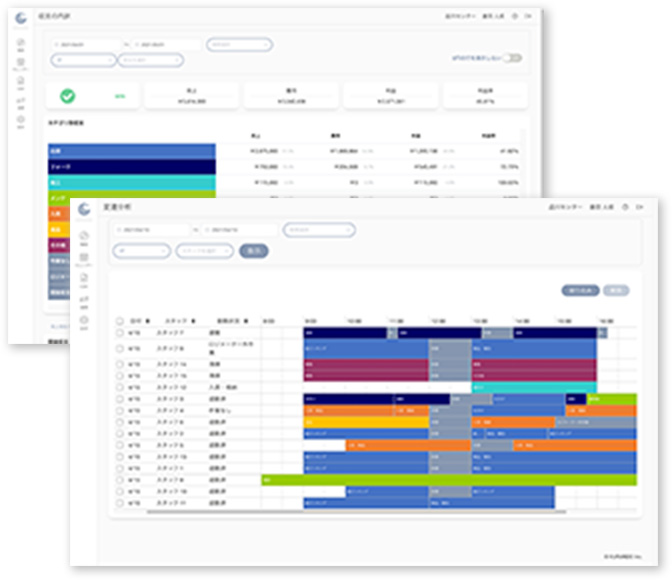The height and width of the screenshot is (580, 672).
Task: Click the help icon in back window header
Action: click(x=512, y=16)
